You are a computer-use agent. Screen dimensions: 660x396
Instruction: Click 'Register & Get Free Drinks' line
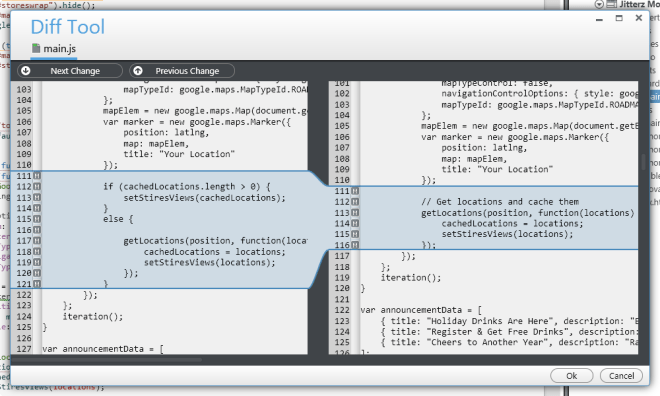point(509,332)
